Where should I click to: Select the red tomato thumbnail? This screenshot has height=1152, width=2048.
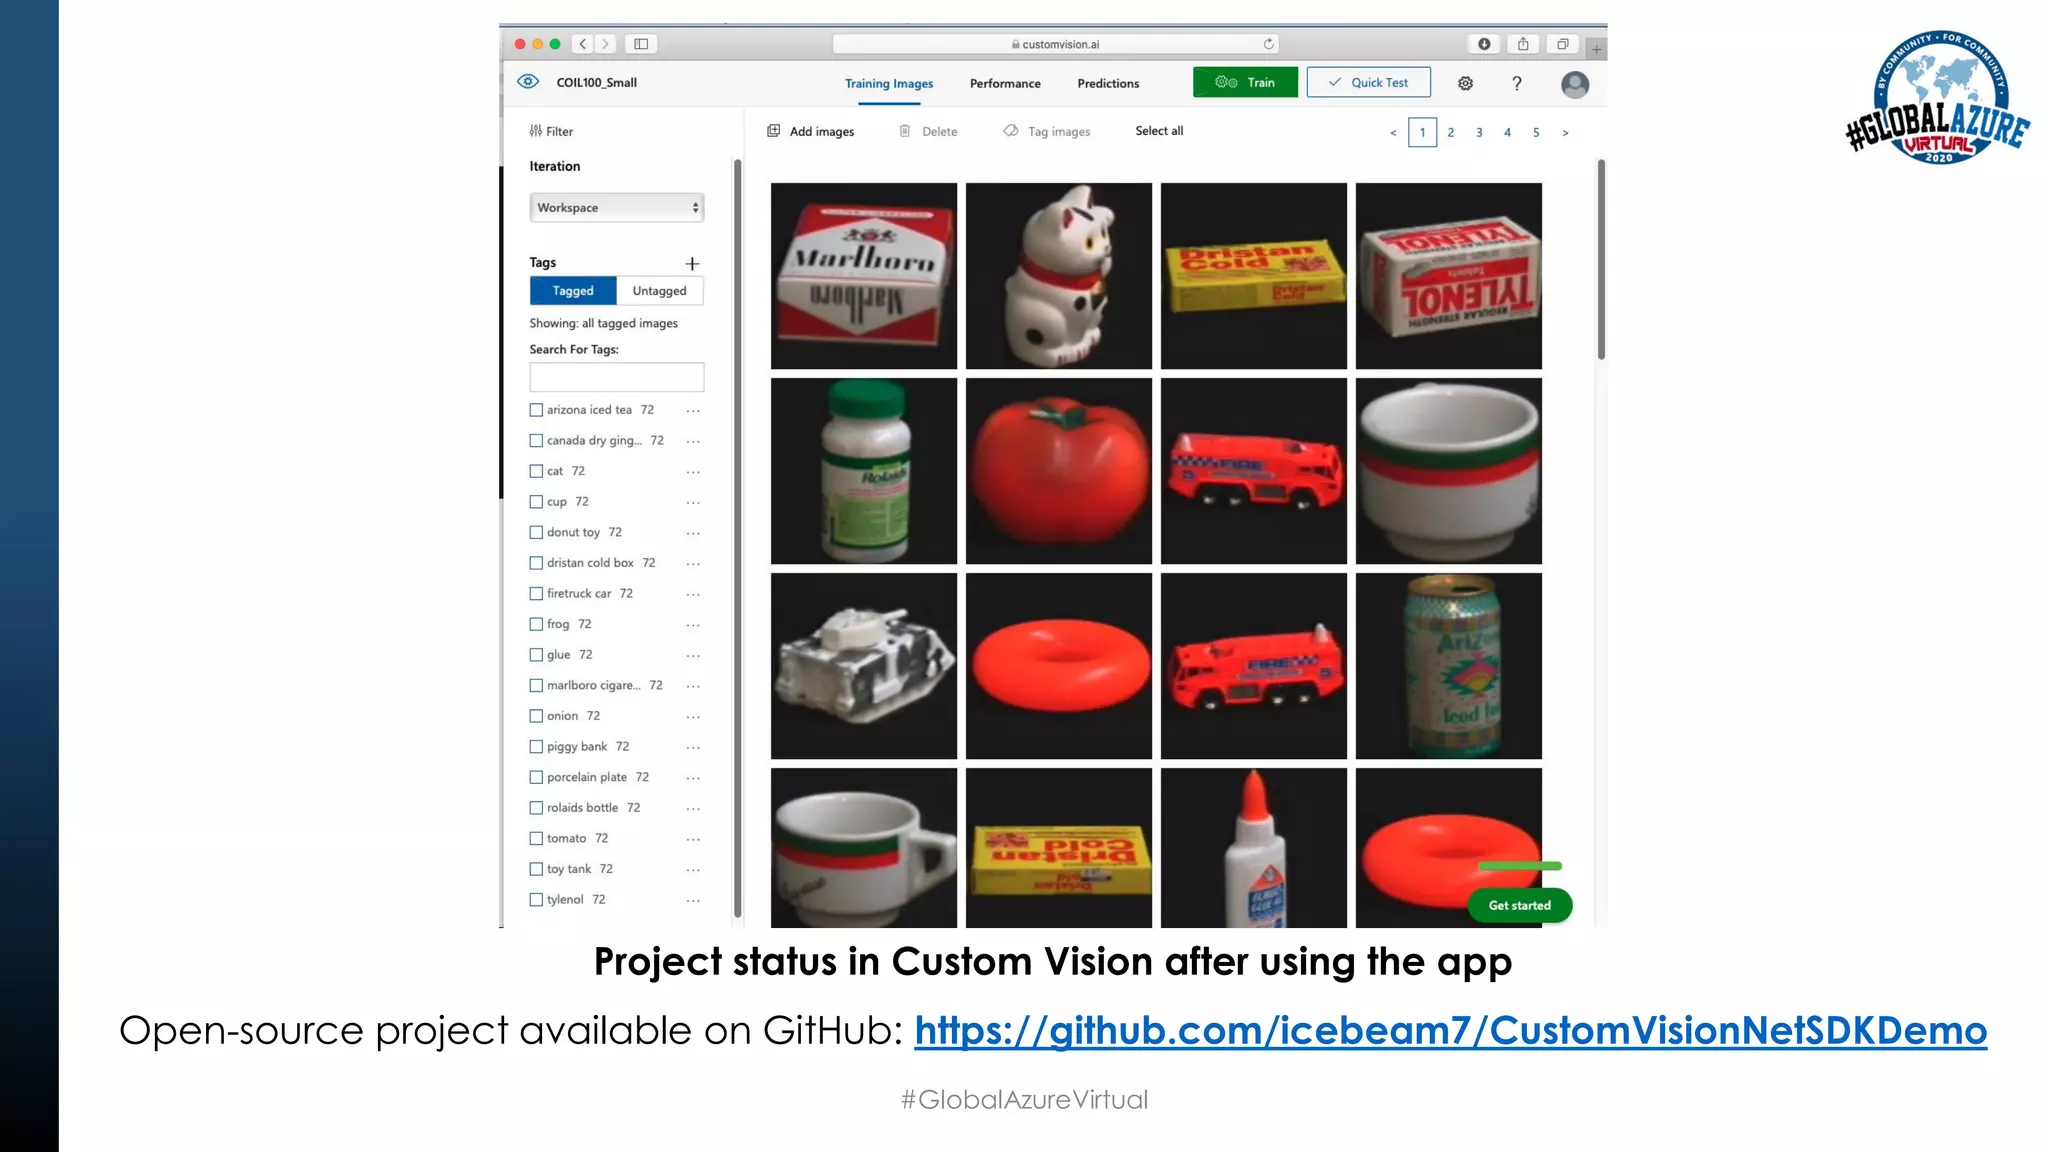(x=1059, y=471)
